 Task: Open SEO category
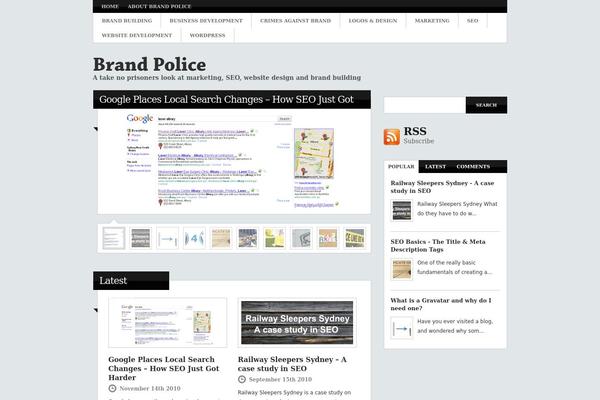(x=473, y=21)
